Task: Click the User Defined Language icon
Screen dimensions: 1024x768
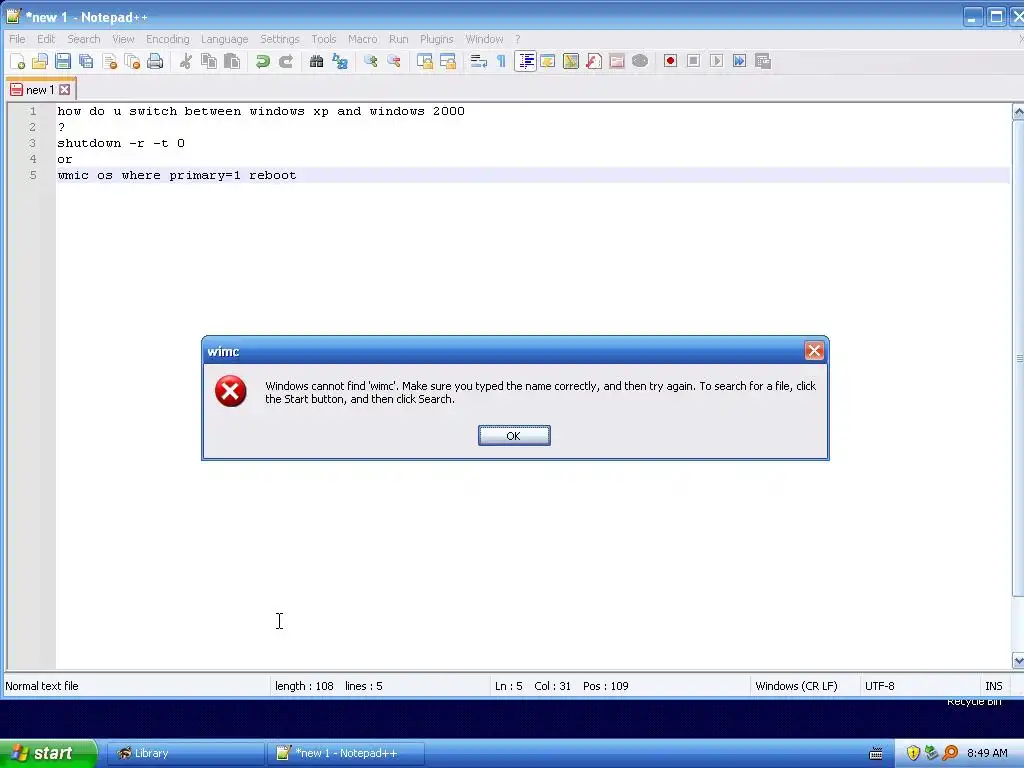Action: coord(548,61)
